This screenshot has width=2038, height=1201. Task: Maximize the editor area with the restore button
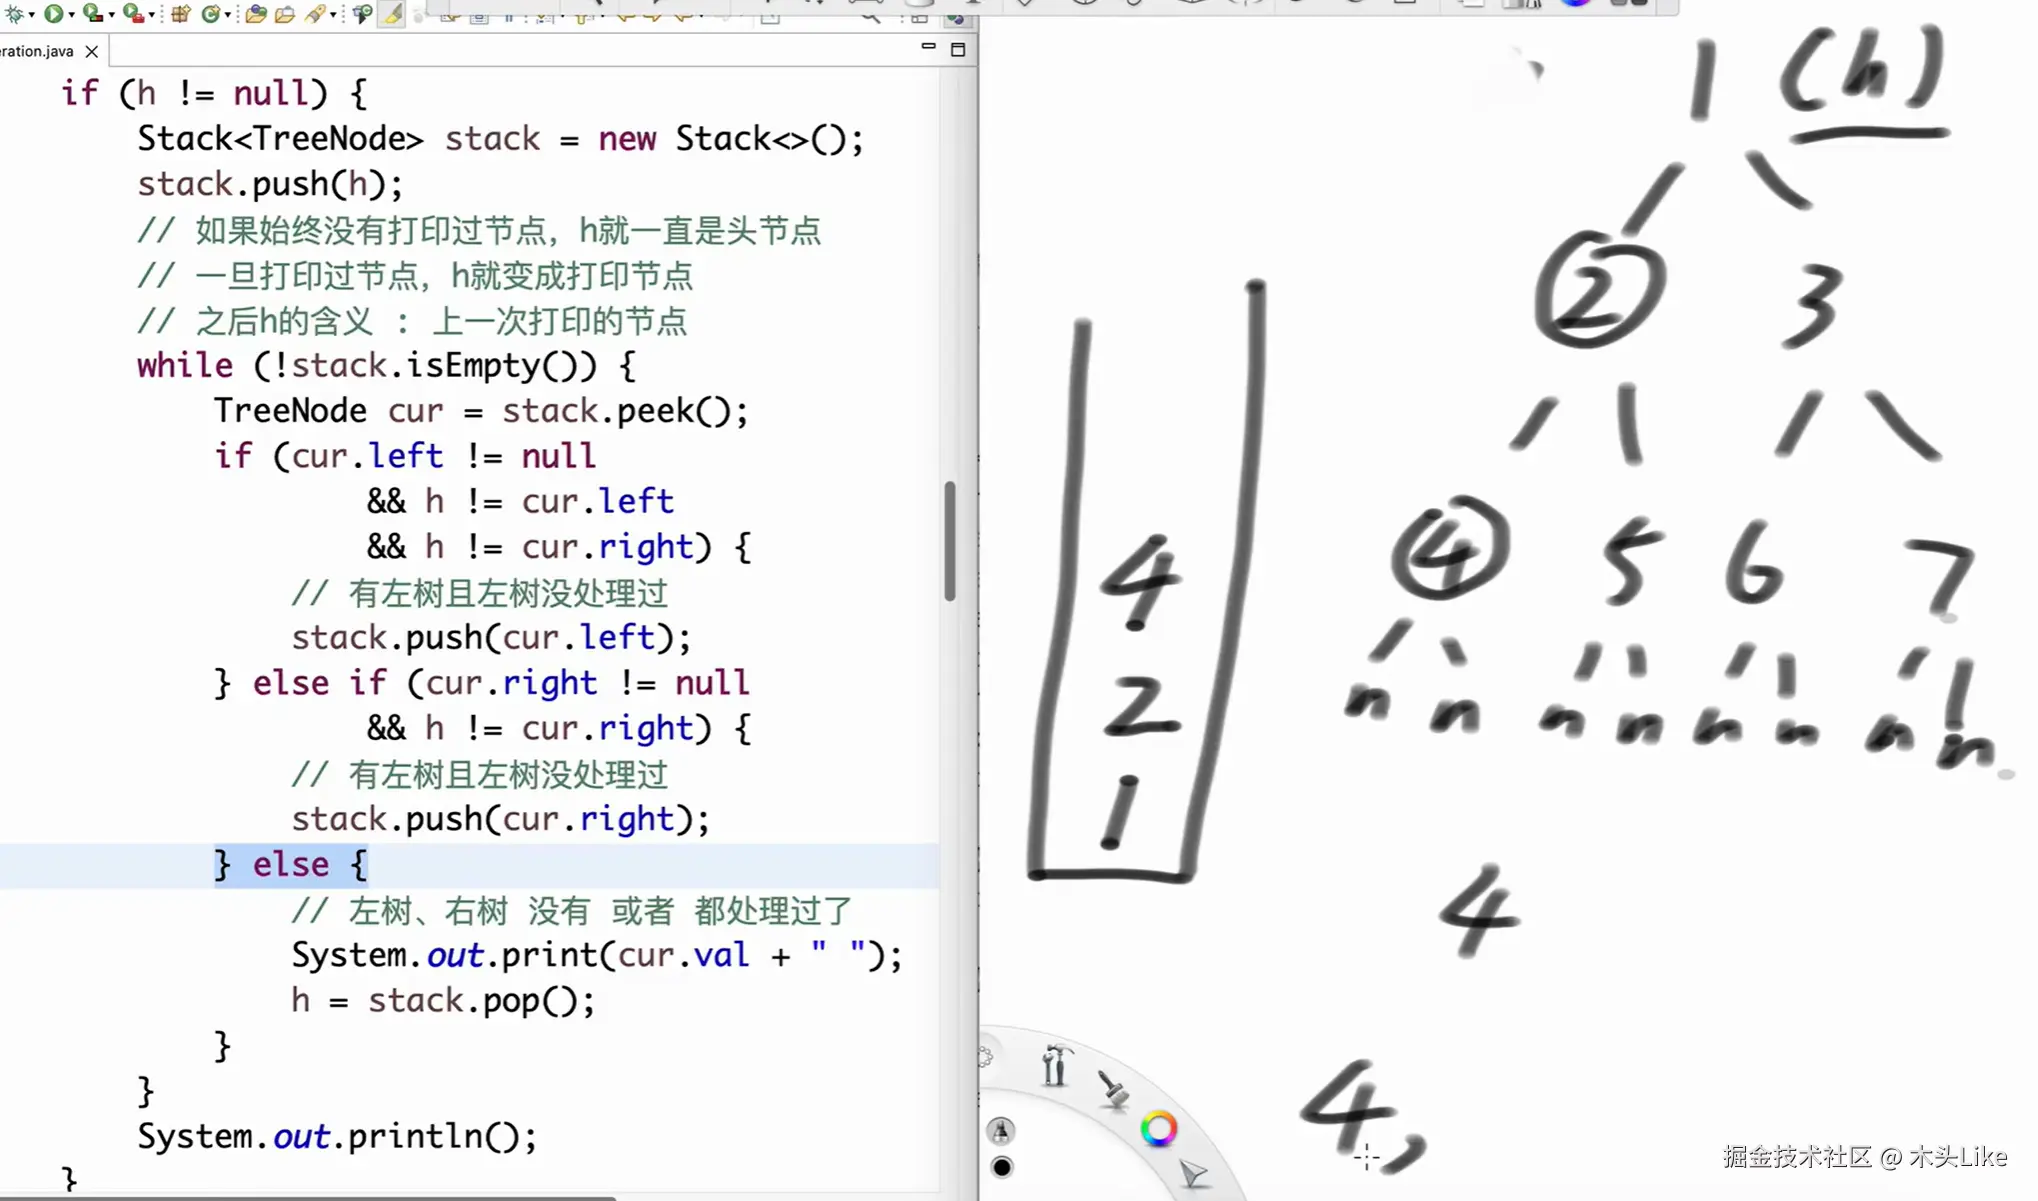point(957,48)
